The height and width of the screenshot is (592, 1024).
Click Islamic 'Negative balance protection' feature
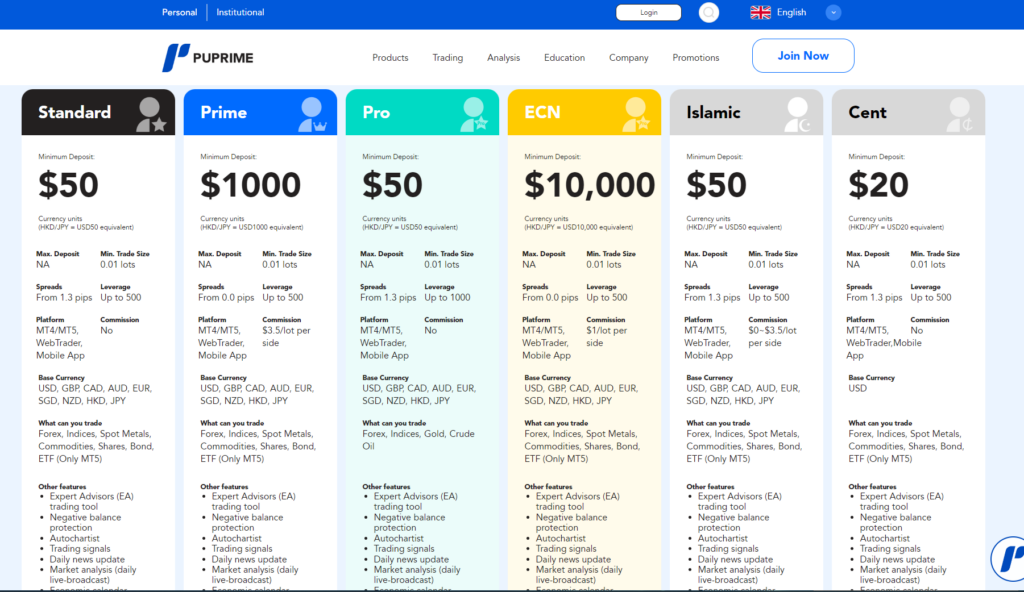pos(733,522)
